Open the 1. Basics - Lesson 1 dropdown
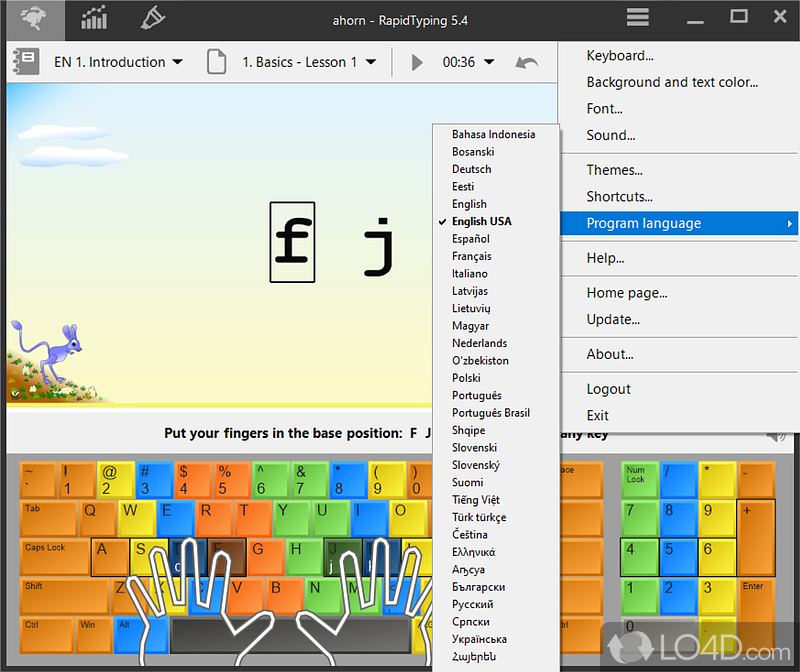Image resolution: width=800 pixels, height=672 pixels. click(308, 62)
